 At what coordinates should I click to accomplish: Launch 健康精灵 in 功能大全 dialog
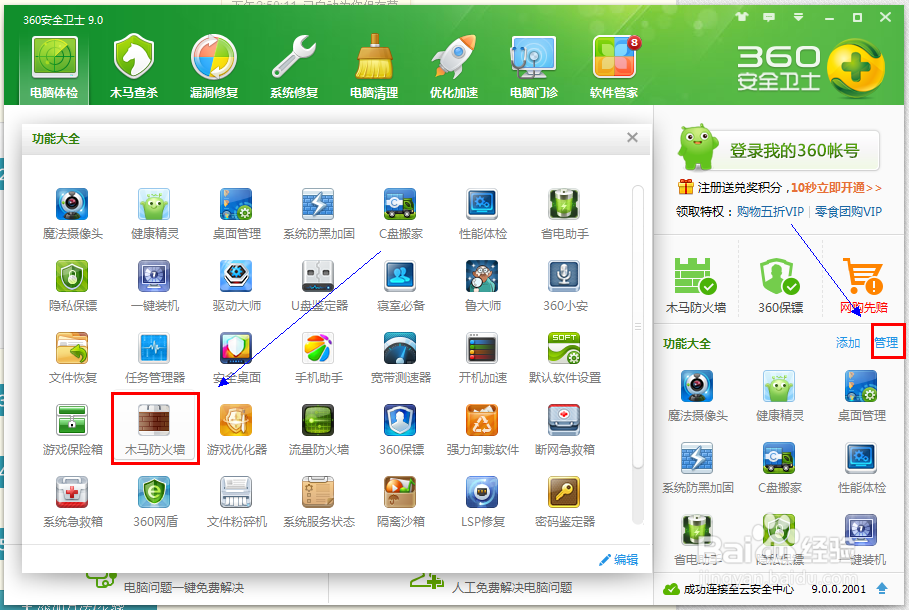pos(155,214)
